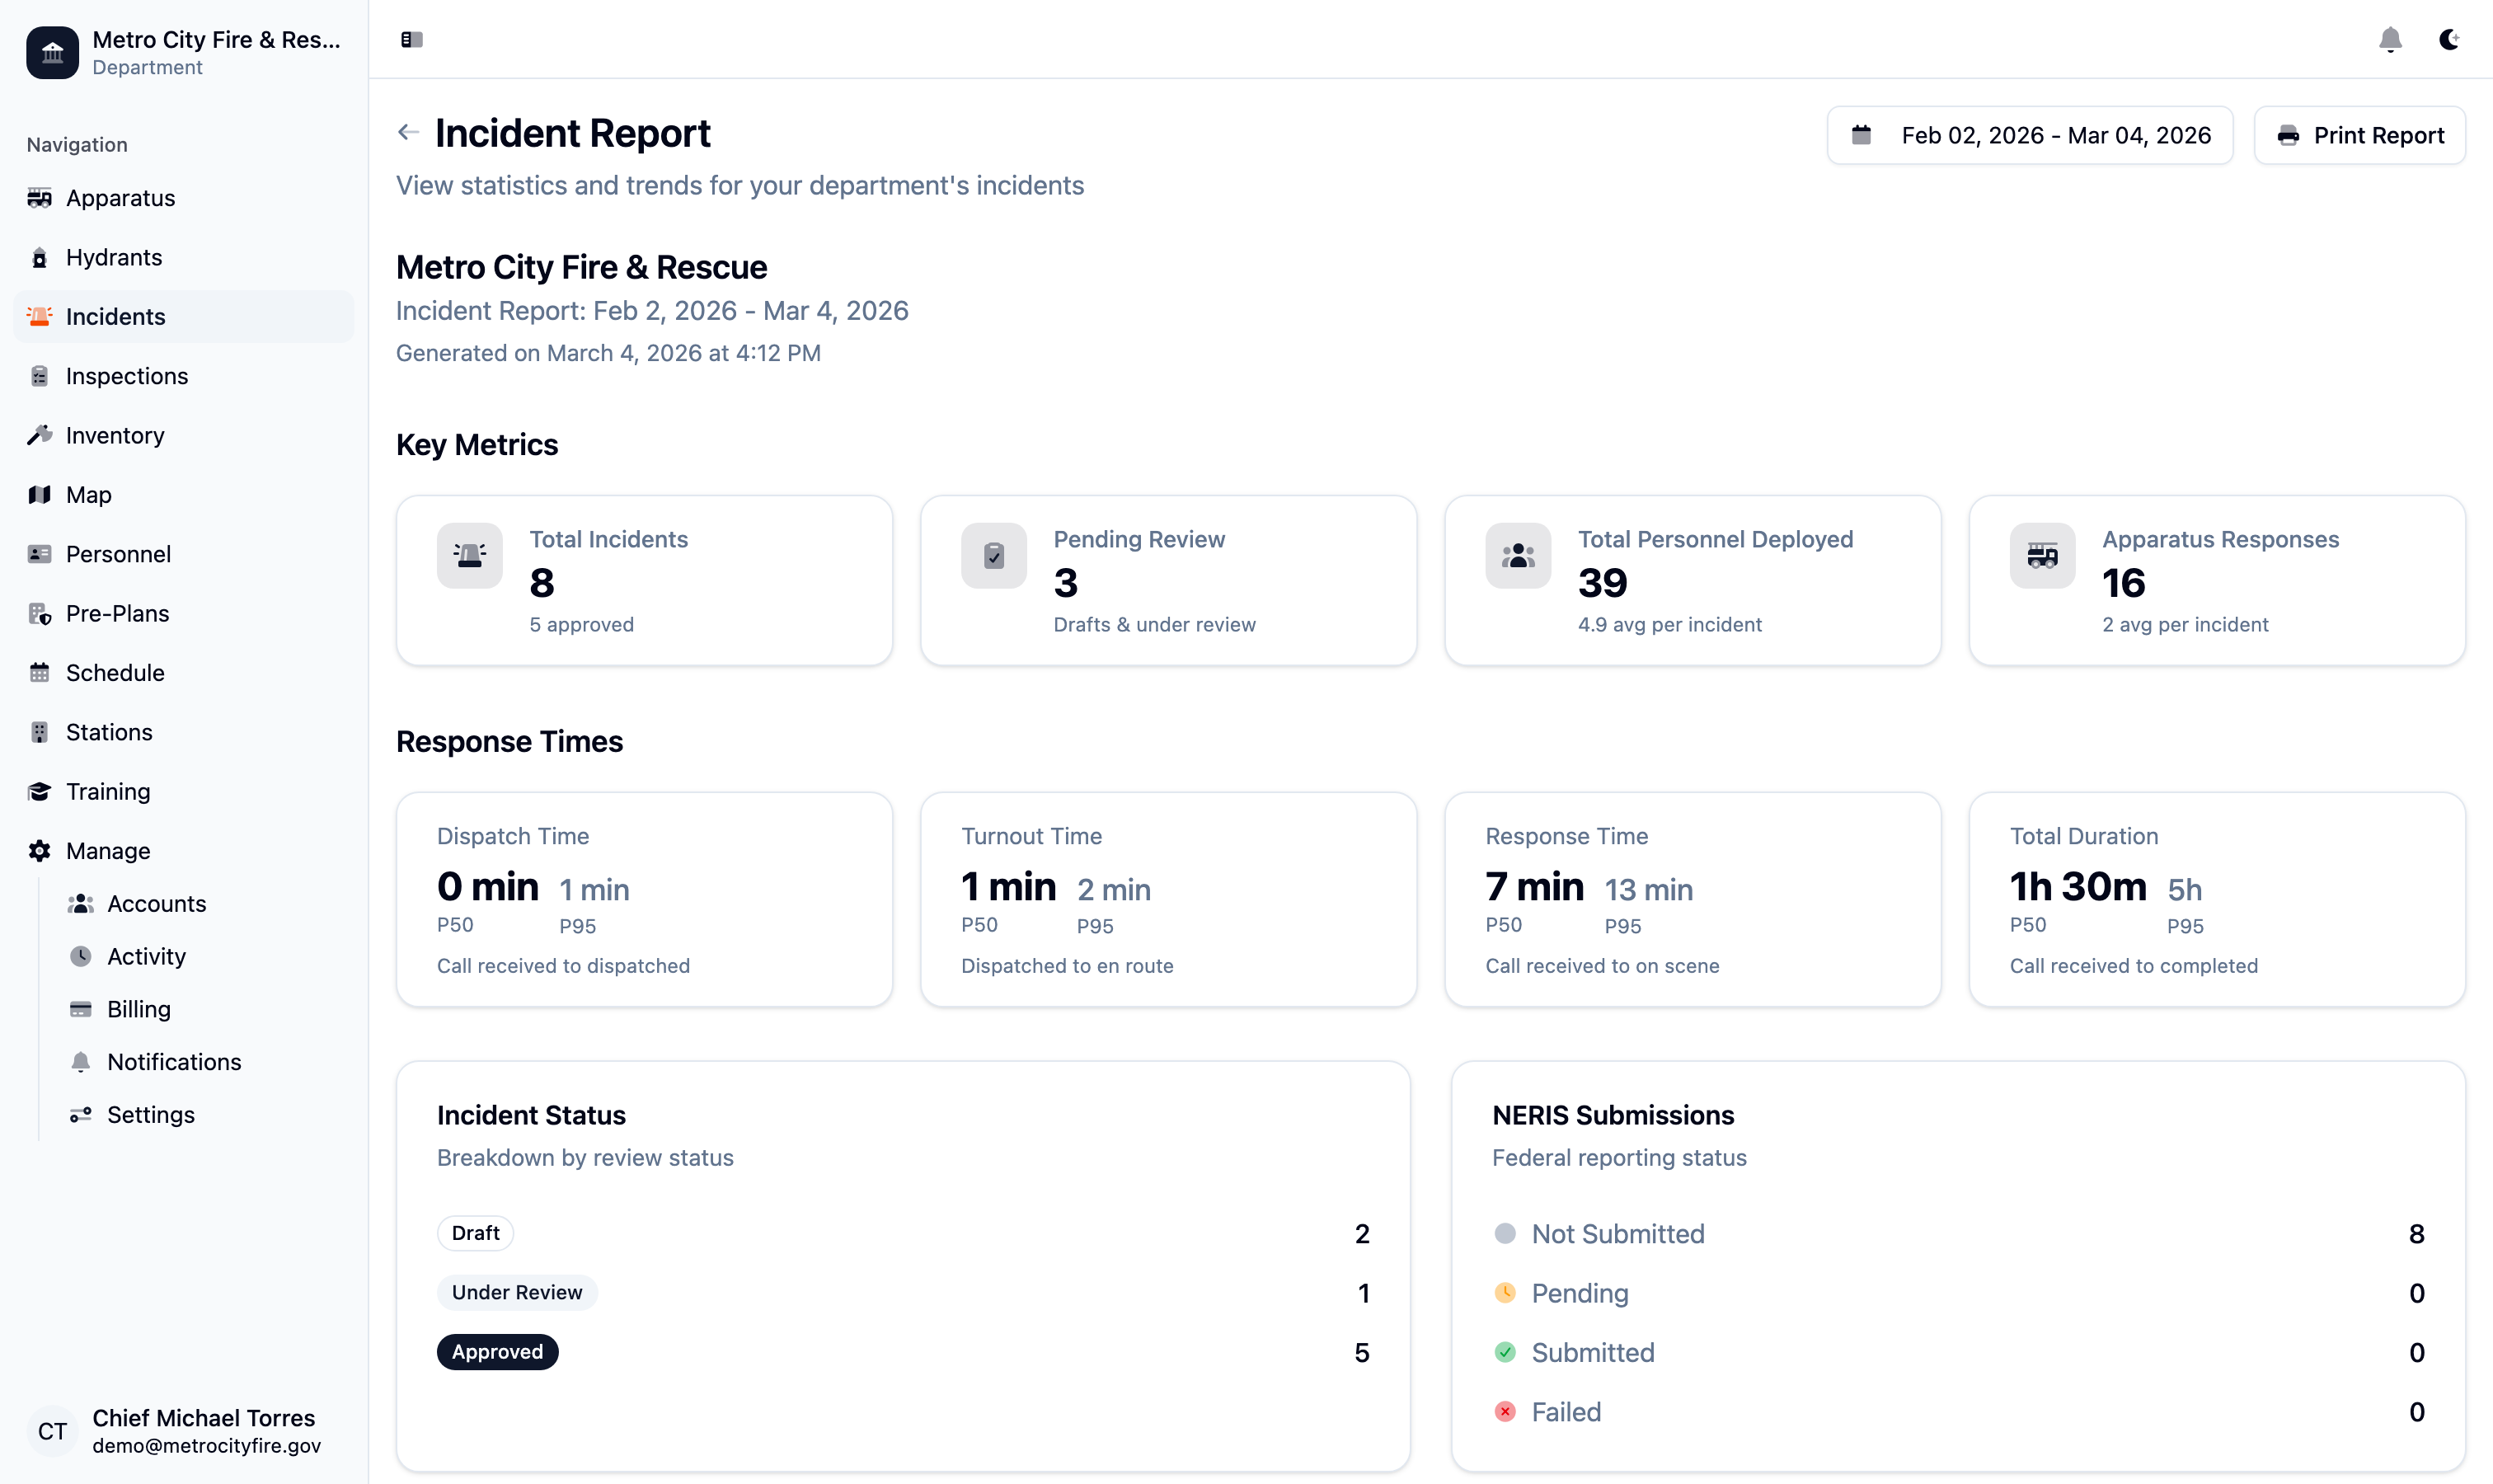Go back using the back arrow
Screen dimensions: 2493x1484
point(408,131)
